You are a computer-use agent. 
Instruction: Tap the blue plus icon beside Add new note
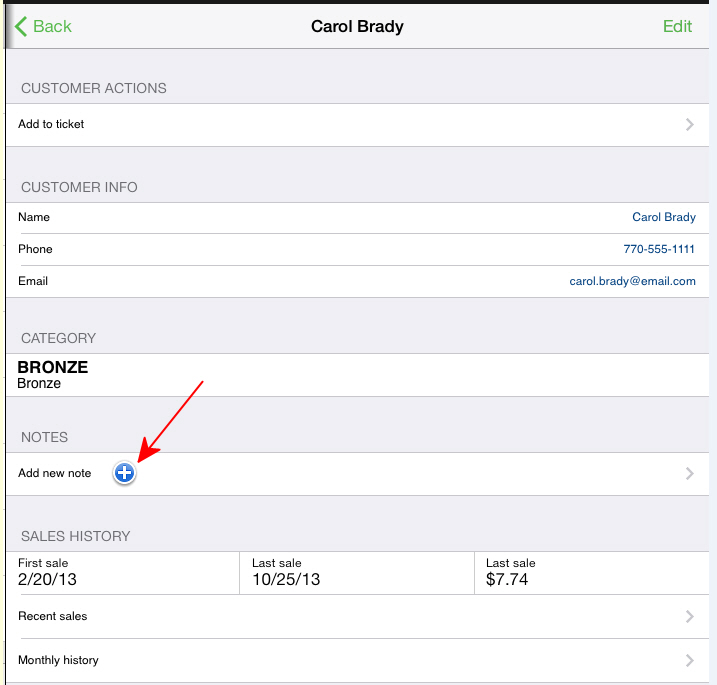124,473
